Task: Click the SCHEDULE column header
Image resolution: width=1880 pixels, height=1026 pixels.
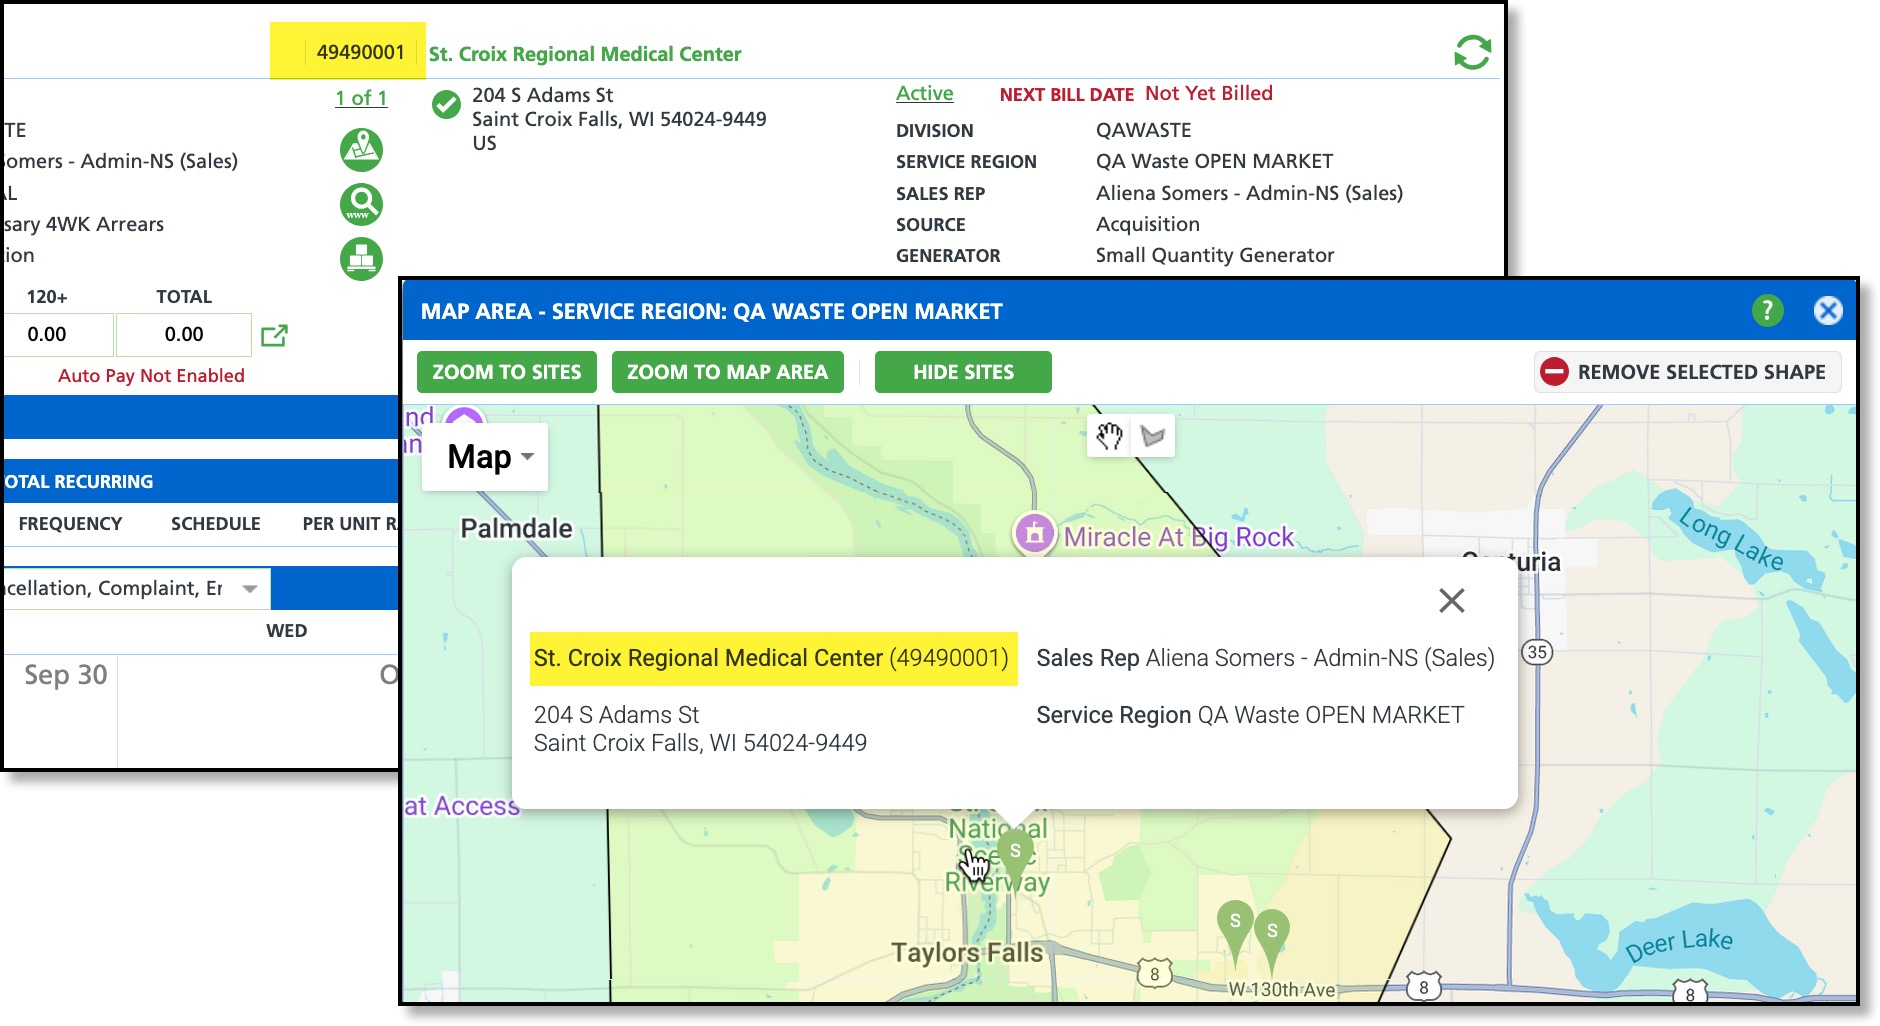Action: pyautogui.click(x=216, y=524)
